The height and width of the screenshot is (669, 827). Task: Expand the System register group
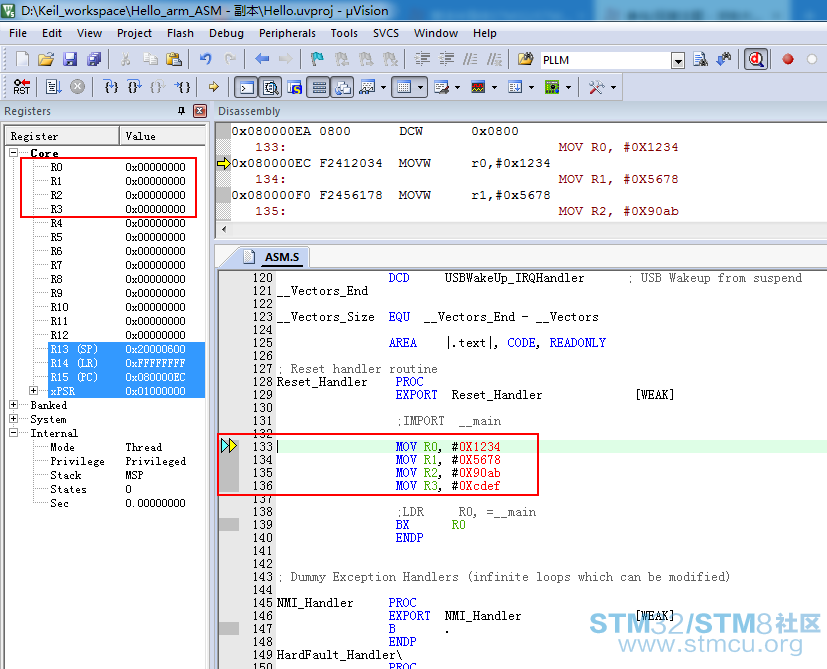14,418
